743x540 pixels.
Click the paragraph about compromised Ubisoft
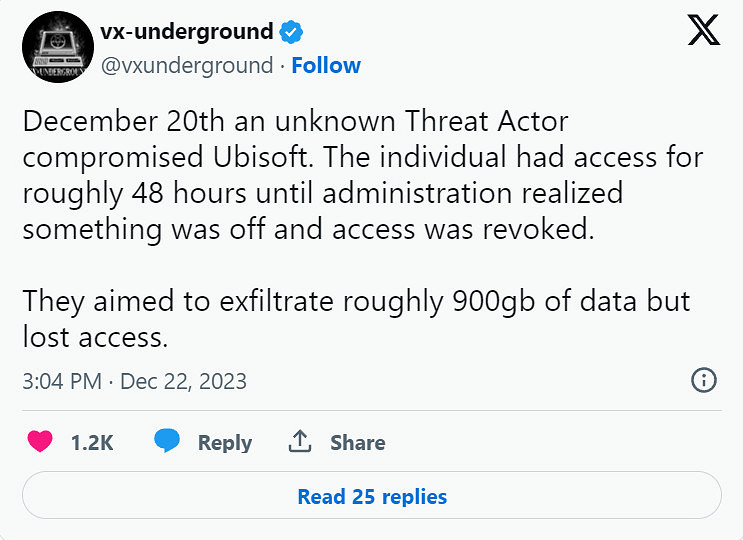coord(360,174)
